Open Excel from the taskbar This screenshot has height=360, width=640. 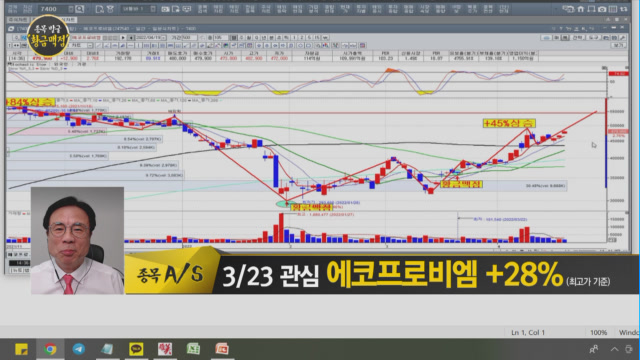pyautogui.click(x=193, y=349)
